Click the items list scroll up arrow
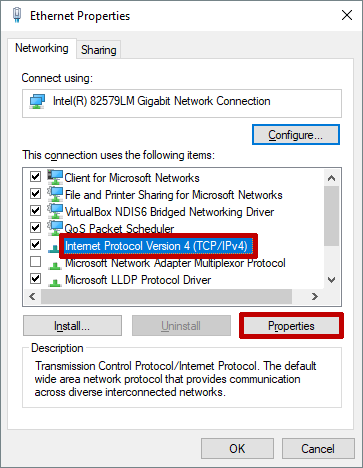363x468 pixels. coord(331,178)
